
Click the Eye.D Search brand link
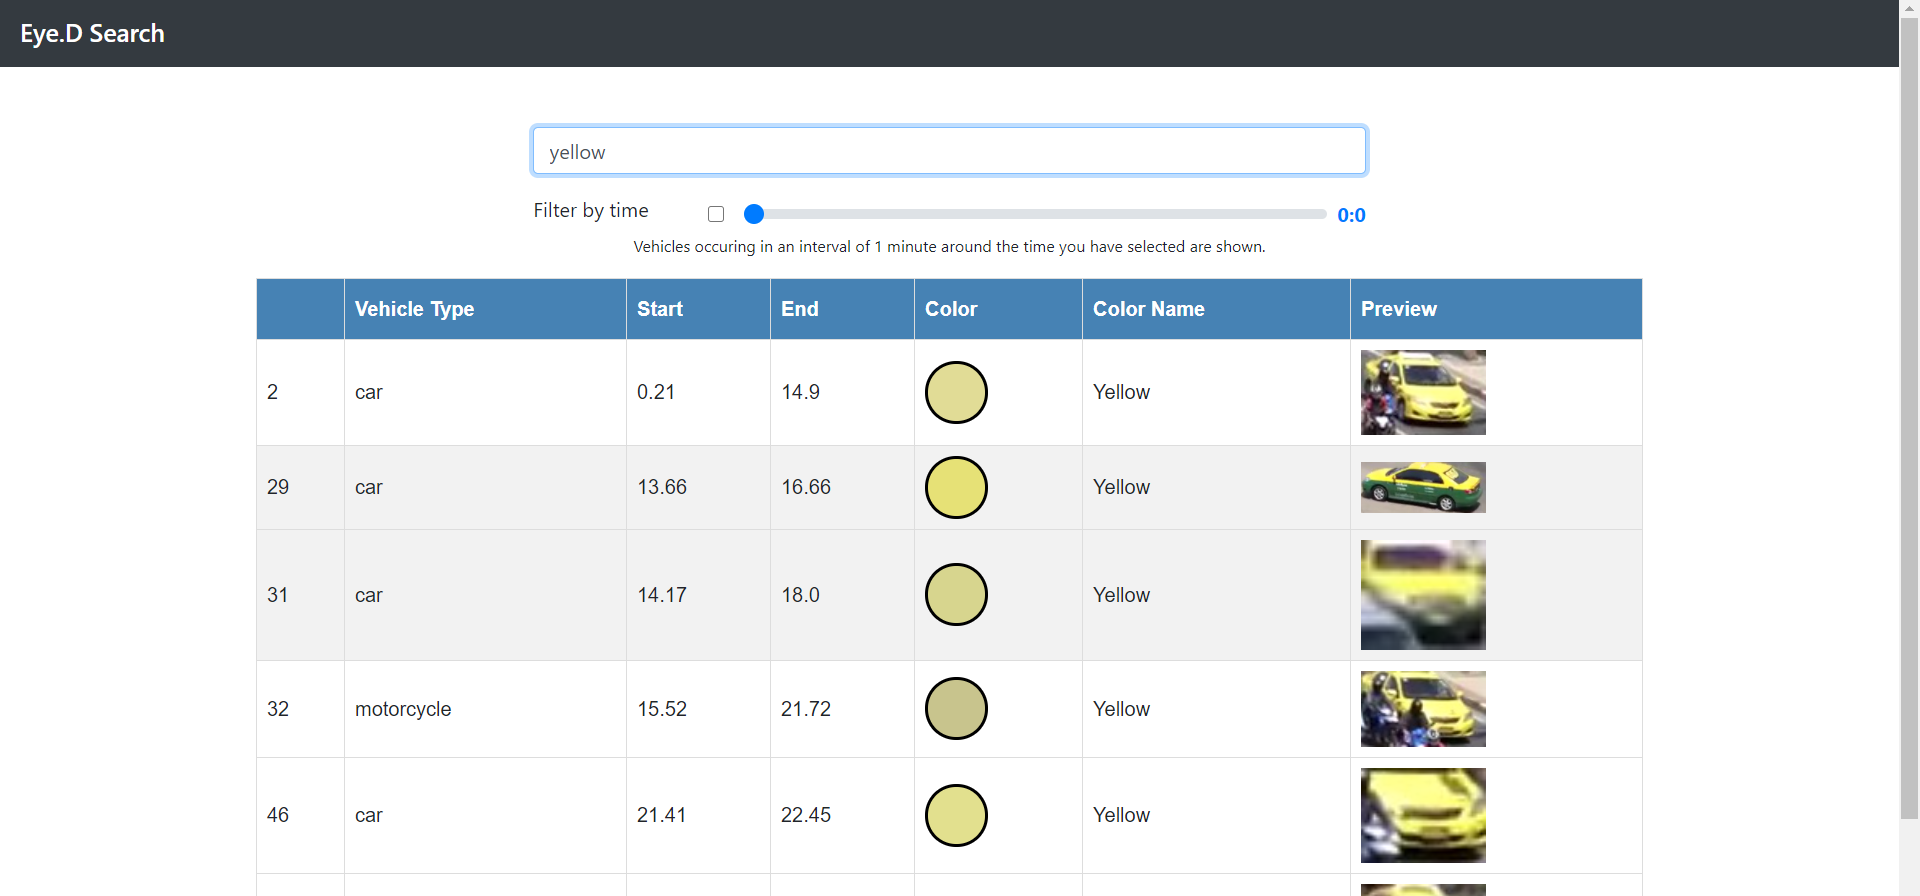coord(92,33)
